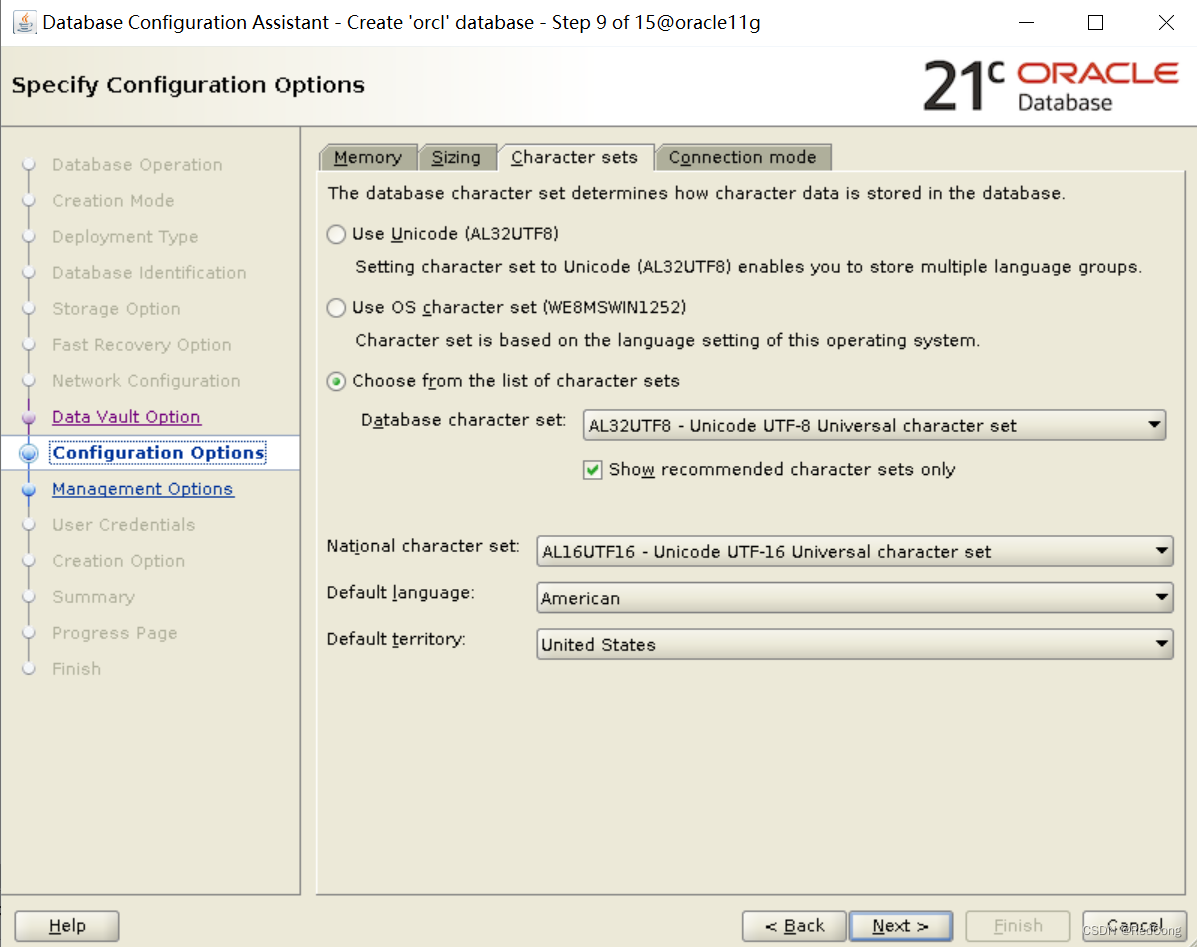Click the 'Default territory:' label

pos(396,639)
